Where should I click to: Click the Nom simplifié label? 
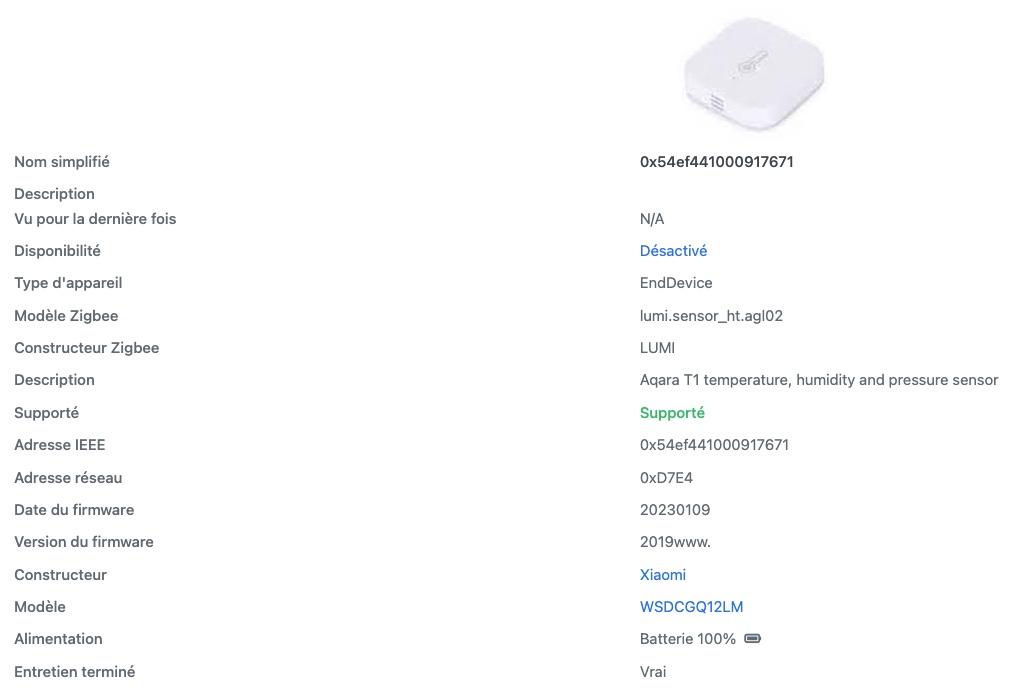(62, 162)
